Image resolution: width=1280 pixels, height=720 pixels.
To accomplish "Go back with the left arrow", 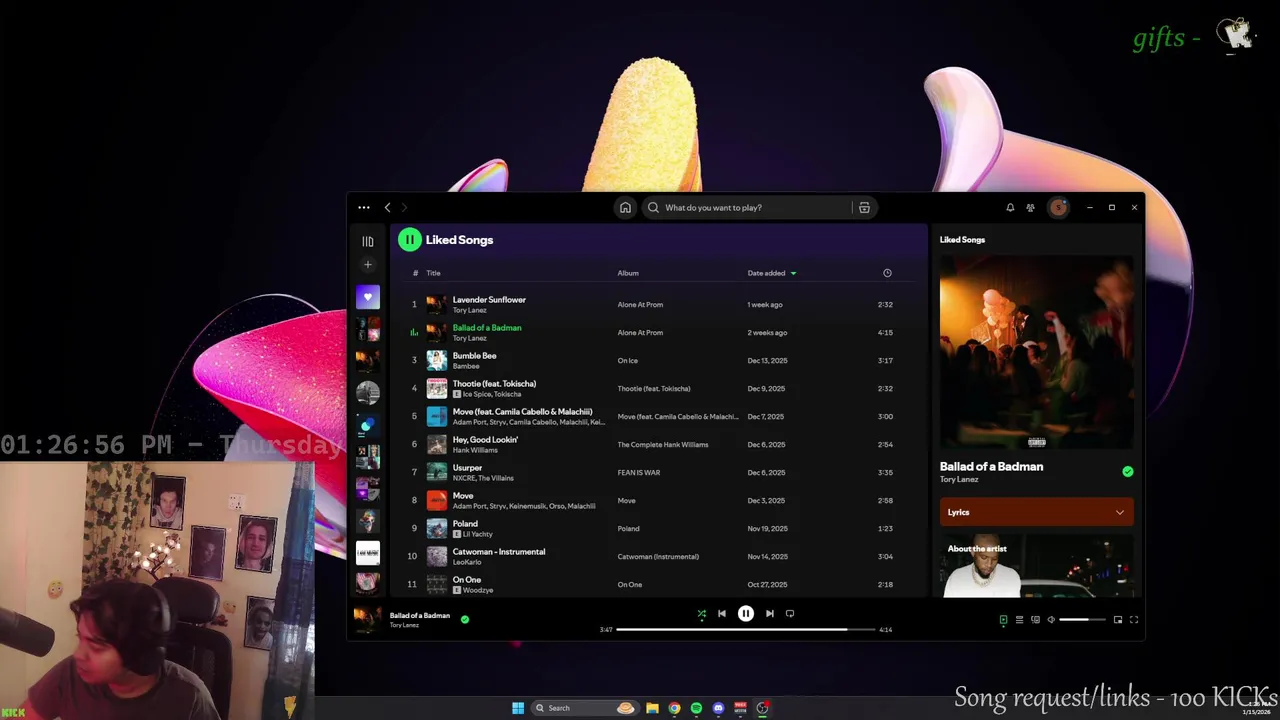I will click(388, 207).
